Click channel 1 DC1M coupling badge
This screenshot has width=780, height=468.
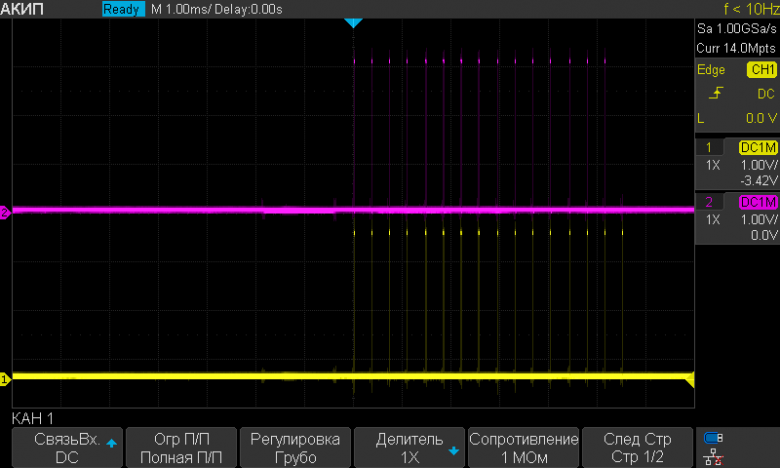tap(758, 147)
